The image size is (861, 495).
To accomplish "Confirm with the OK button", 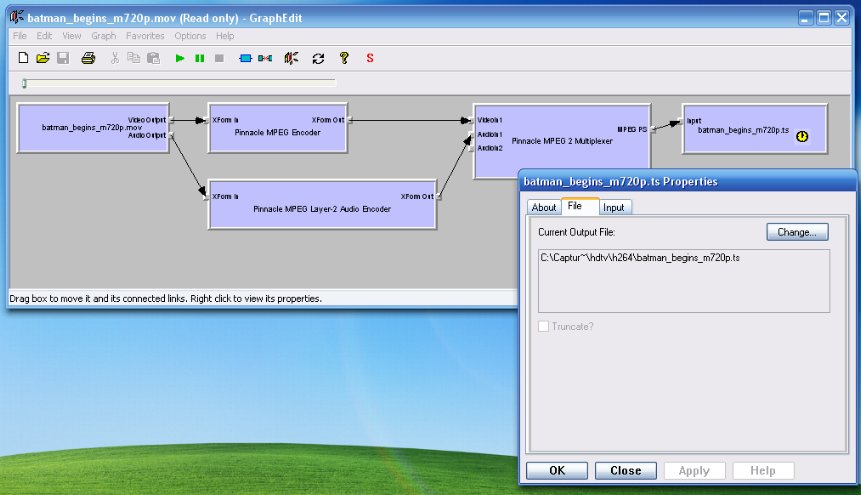I will 557,471.
